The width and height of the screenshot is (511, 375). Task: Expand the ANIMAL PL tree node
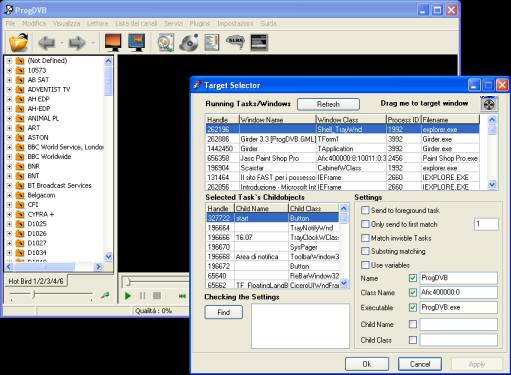pos(9,119)
